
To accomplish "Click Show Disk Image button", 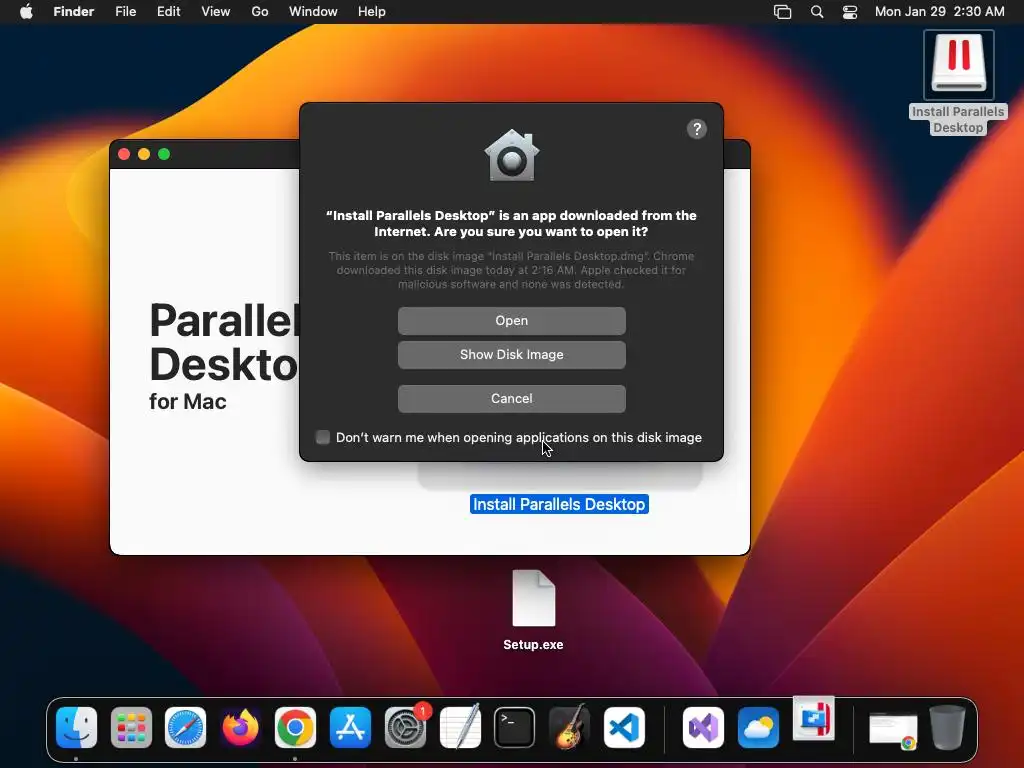I will (511, 355).
